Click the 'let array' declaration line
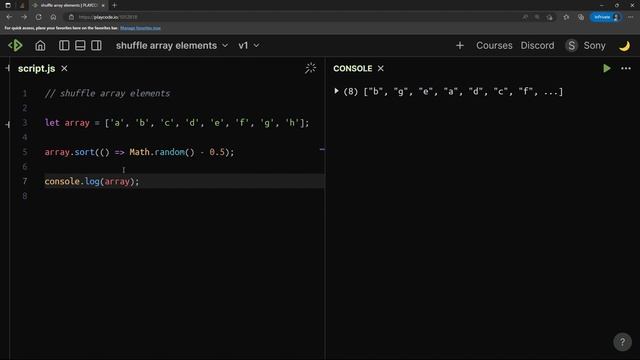This screenshot has height=360, width=640. (x=177, y=123)
